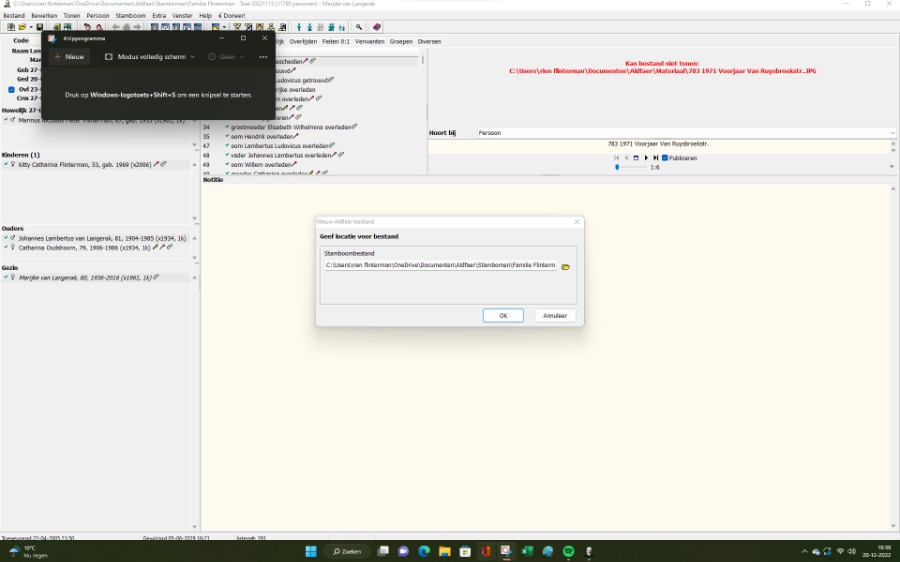Image resolution: width=900 pixels, height=562 pixels.
Task: Click the save diskette toolbar icon
Action: [38, 27]
